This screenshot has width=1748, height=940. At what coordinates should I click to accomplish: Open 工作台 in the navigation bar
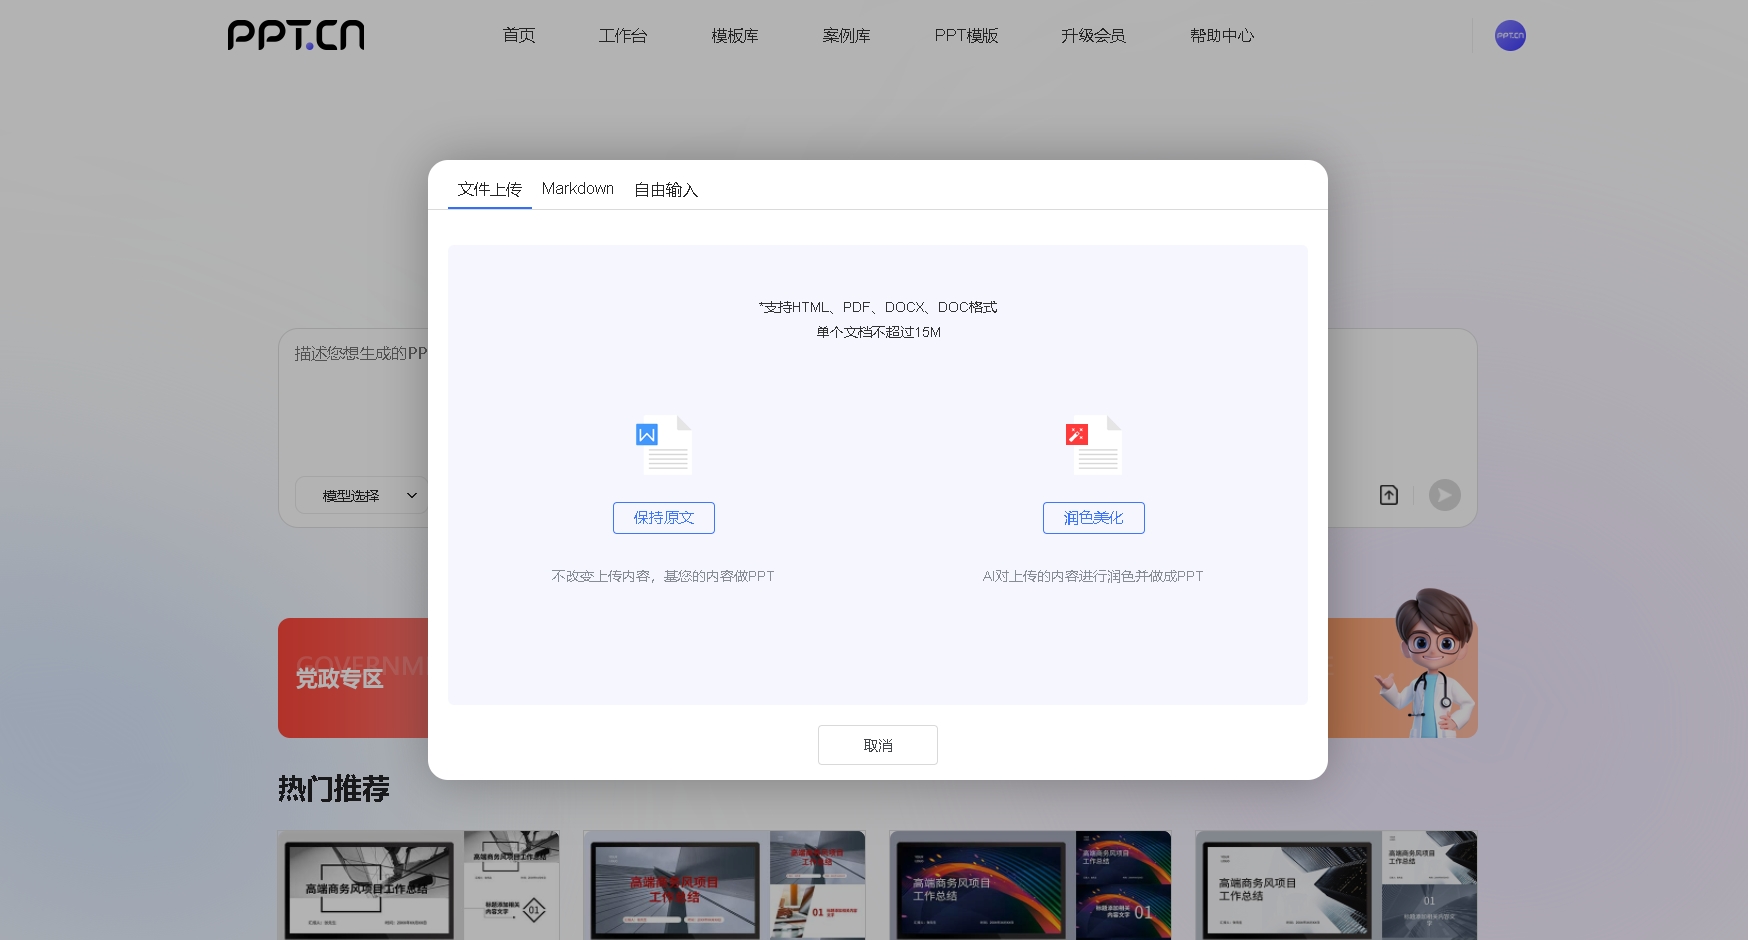point(622,36)
